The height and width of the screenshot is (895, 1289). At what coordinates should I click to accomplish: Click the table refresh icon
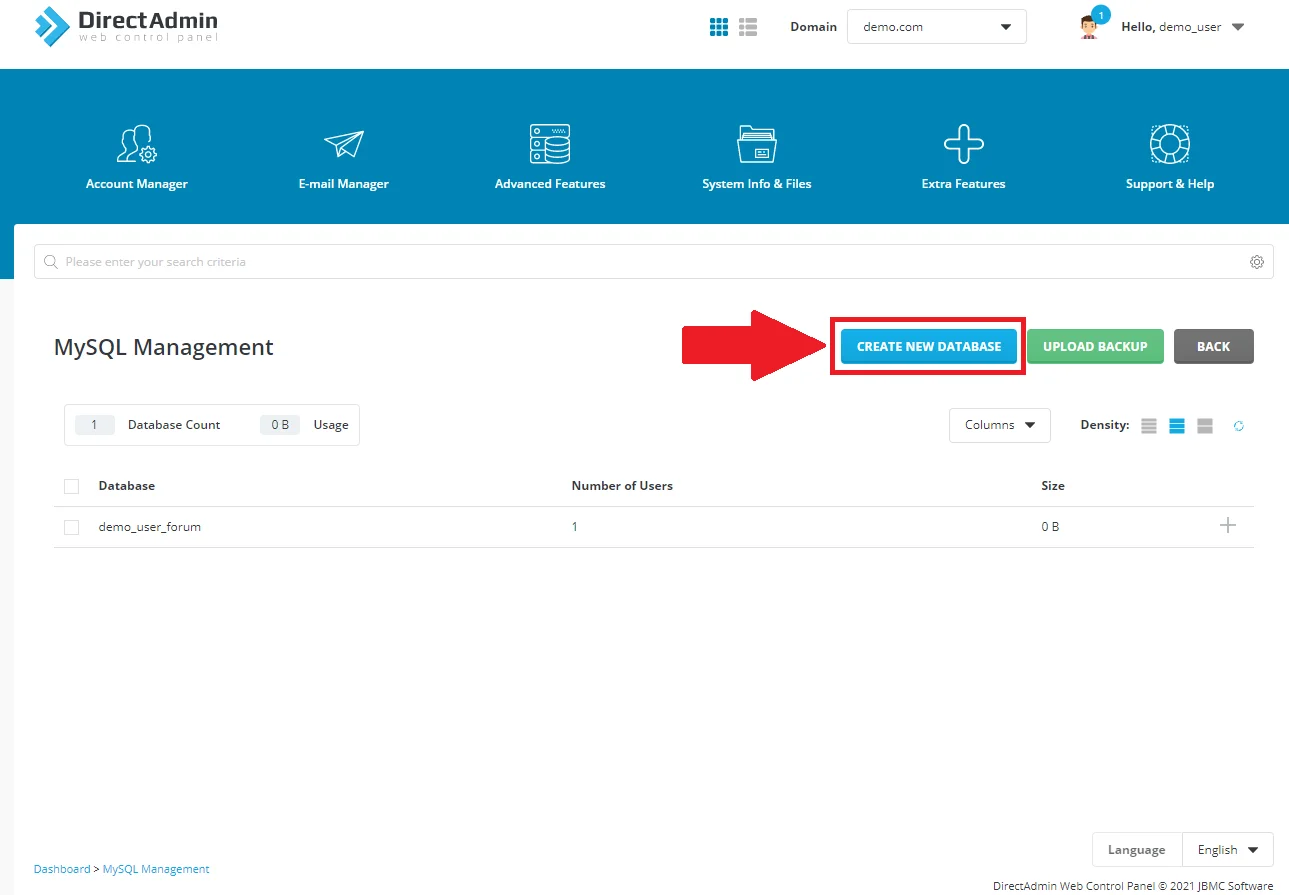click(1238, 426)
